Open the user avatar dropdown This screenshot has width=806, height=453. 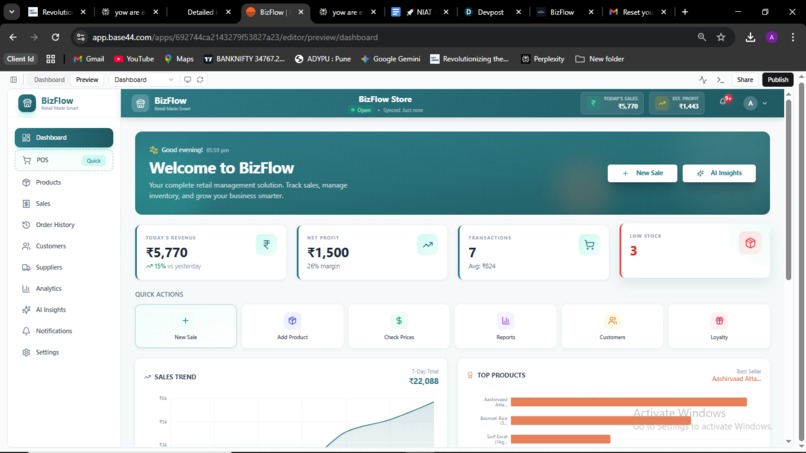756,103
